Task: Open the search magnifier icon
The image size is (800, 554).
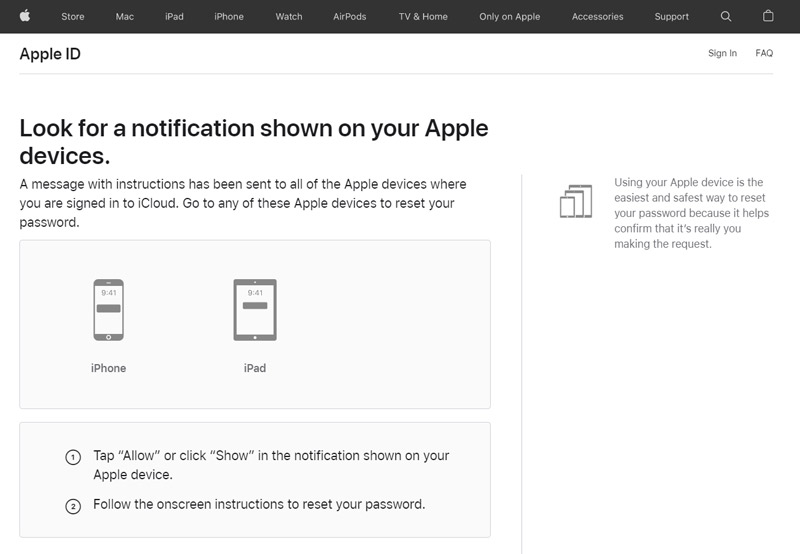Action: [726, 16]
